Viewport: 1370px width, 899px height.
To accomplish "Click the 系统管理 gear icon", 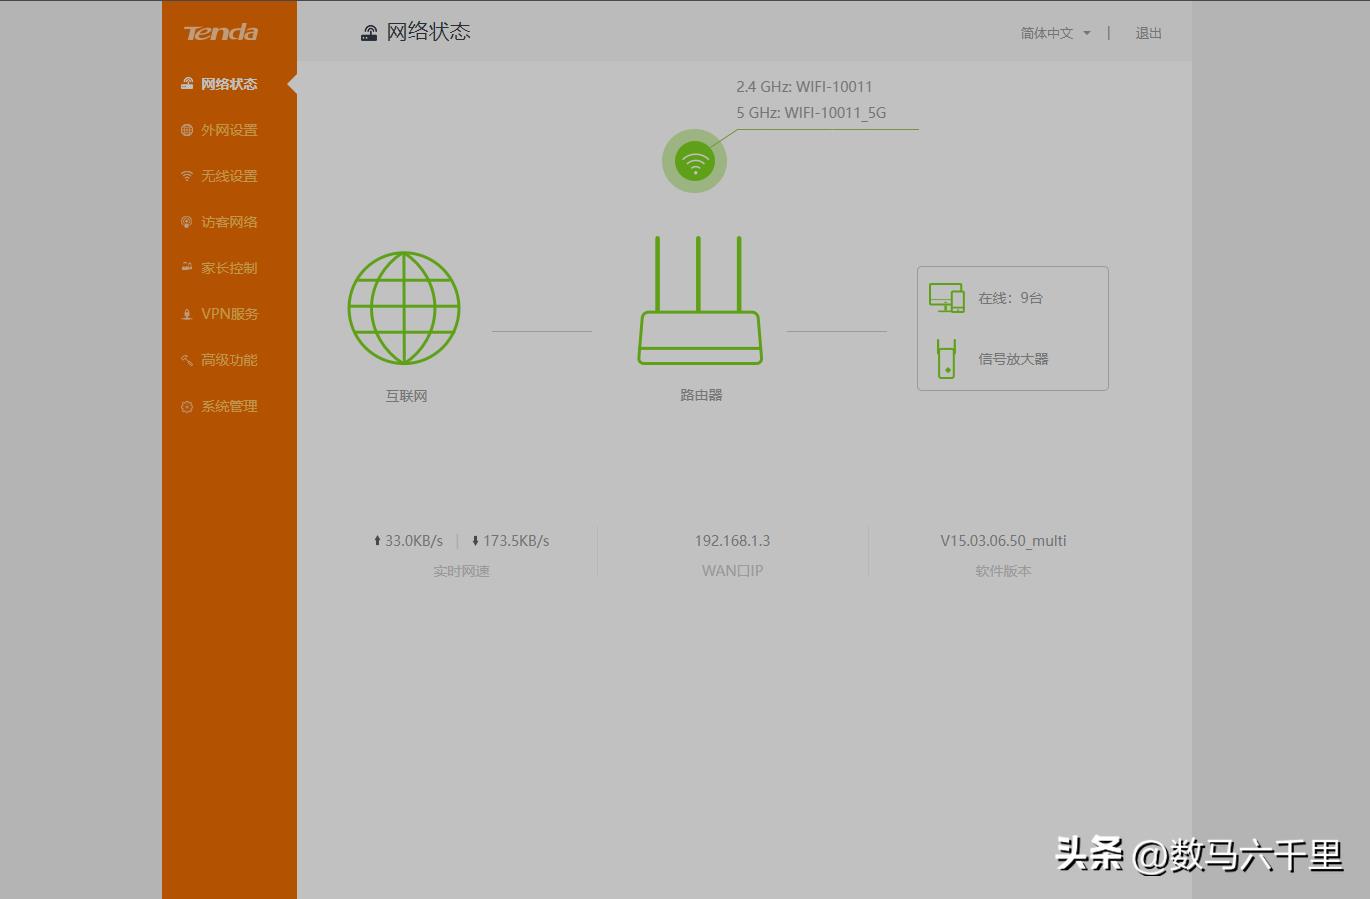I will pos(187,407).
